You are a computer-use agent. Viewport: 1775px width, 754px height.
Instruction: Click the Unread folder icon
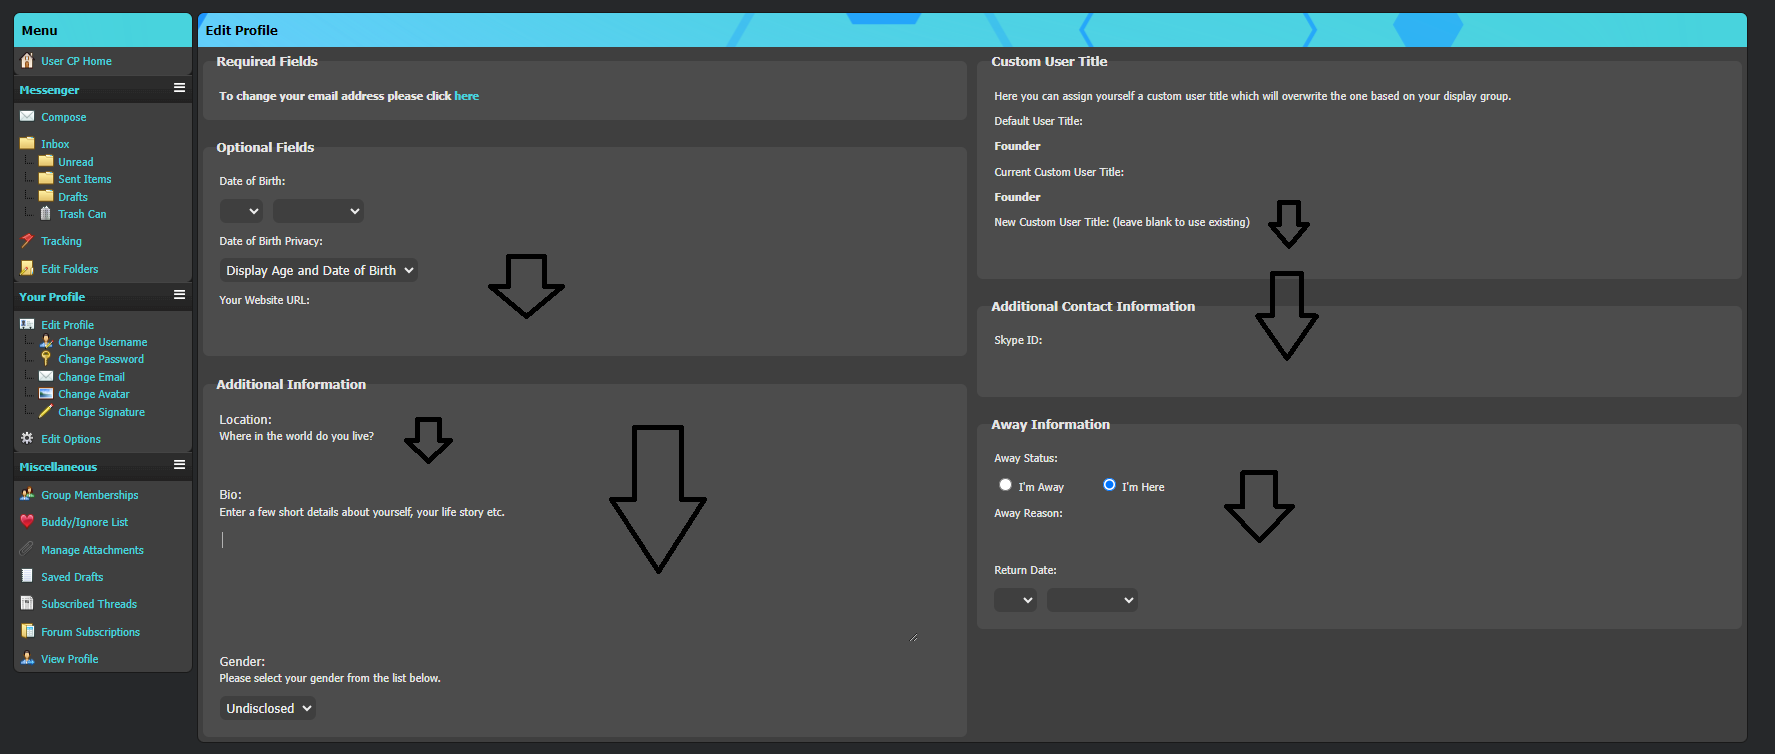(x=46, y=161)
